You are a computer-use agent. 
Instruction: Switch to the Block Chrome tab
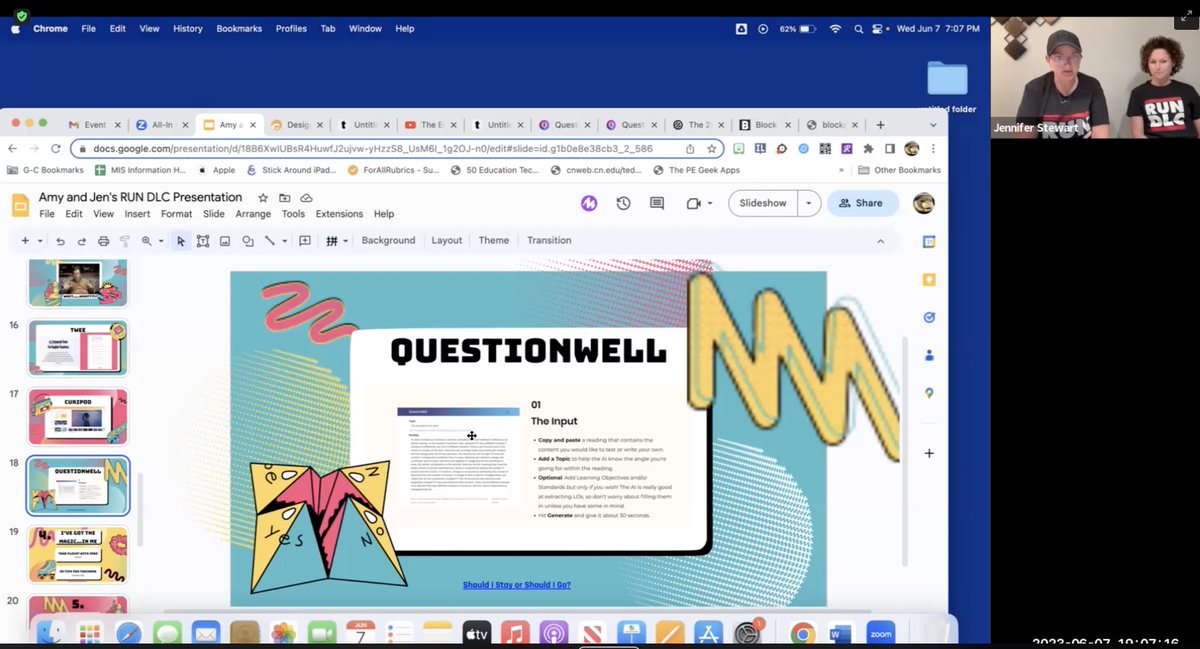(x=765, y=125)
